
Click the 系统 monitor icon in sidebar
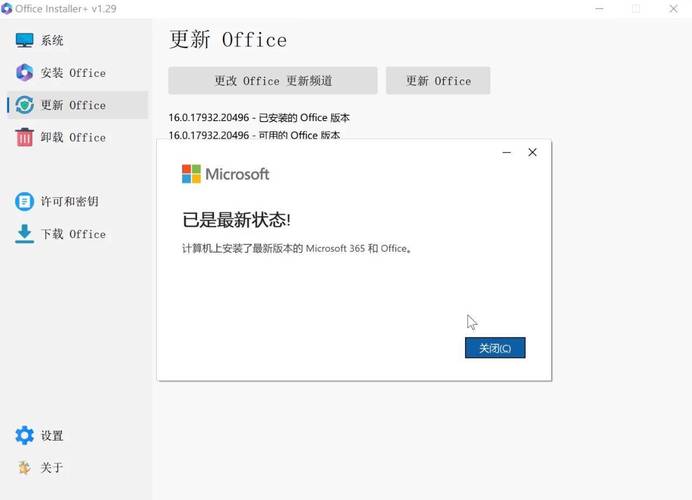click(24, 40)
